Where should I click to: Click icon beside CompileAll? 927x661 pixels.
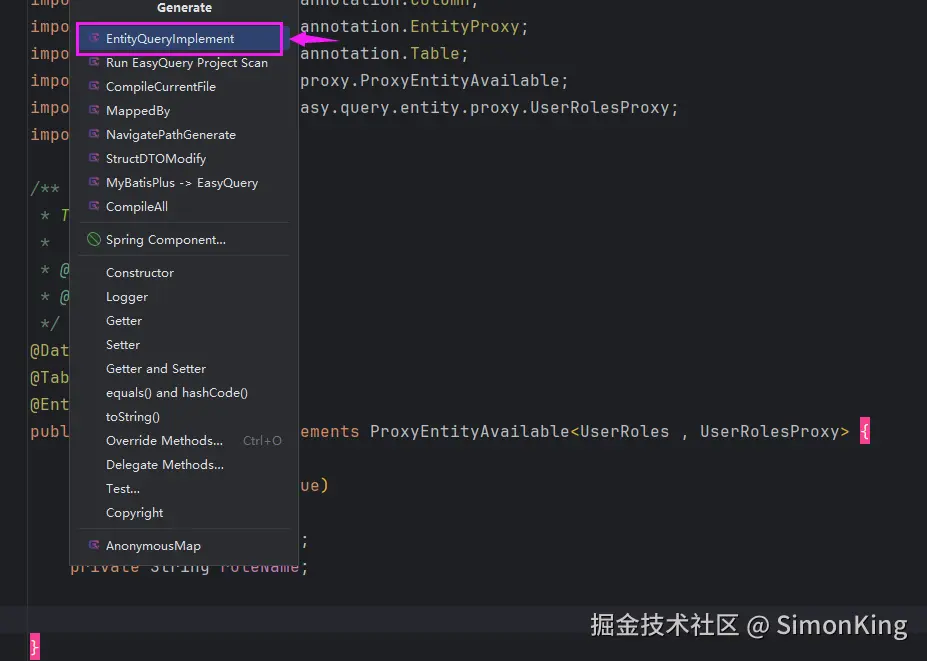tap(93, 206)
